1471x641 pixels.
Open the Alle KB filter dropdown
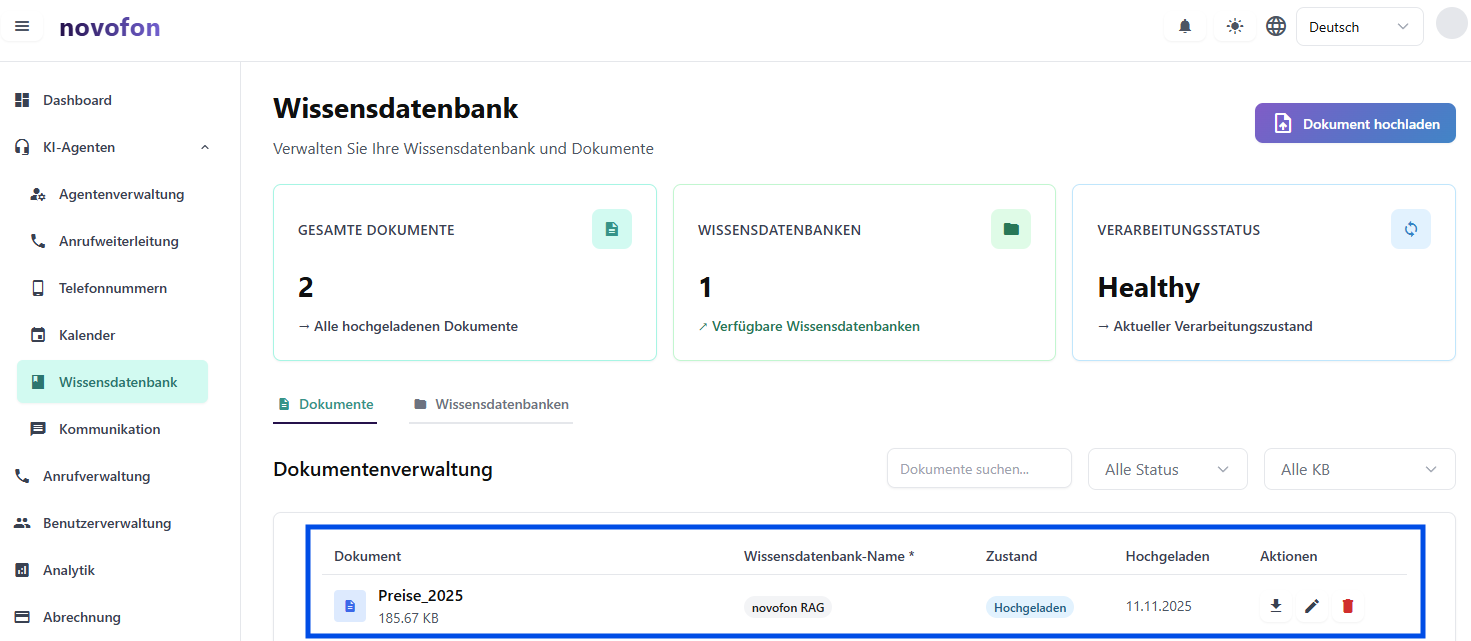pos(1359,469)
